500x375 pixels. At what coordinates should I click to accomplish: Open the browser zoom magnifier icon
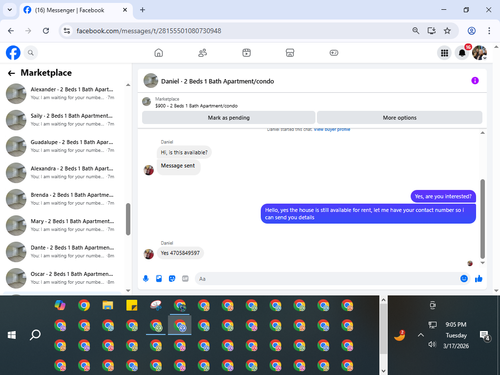(416, 31)
